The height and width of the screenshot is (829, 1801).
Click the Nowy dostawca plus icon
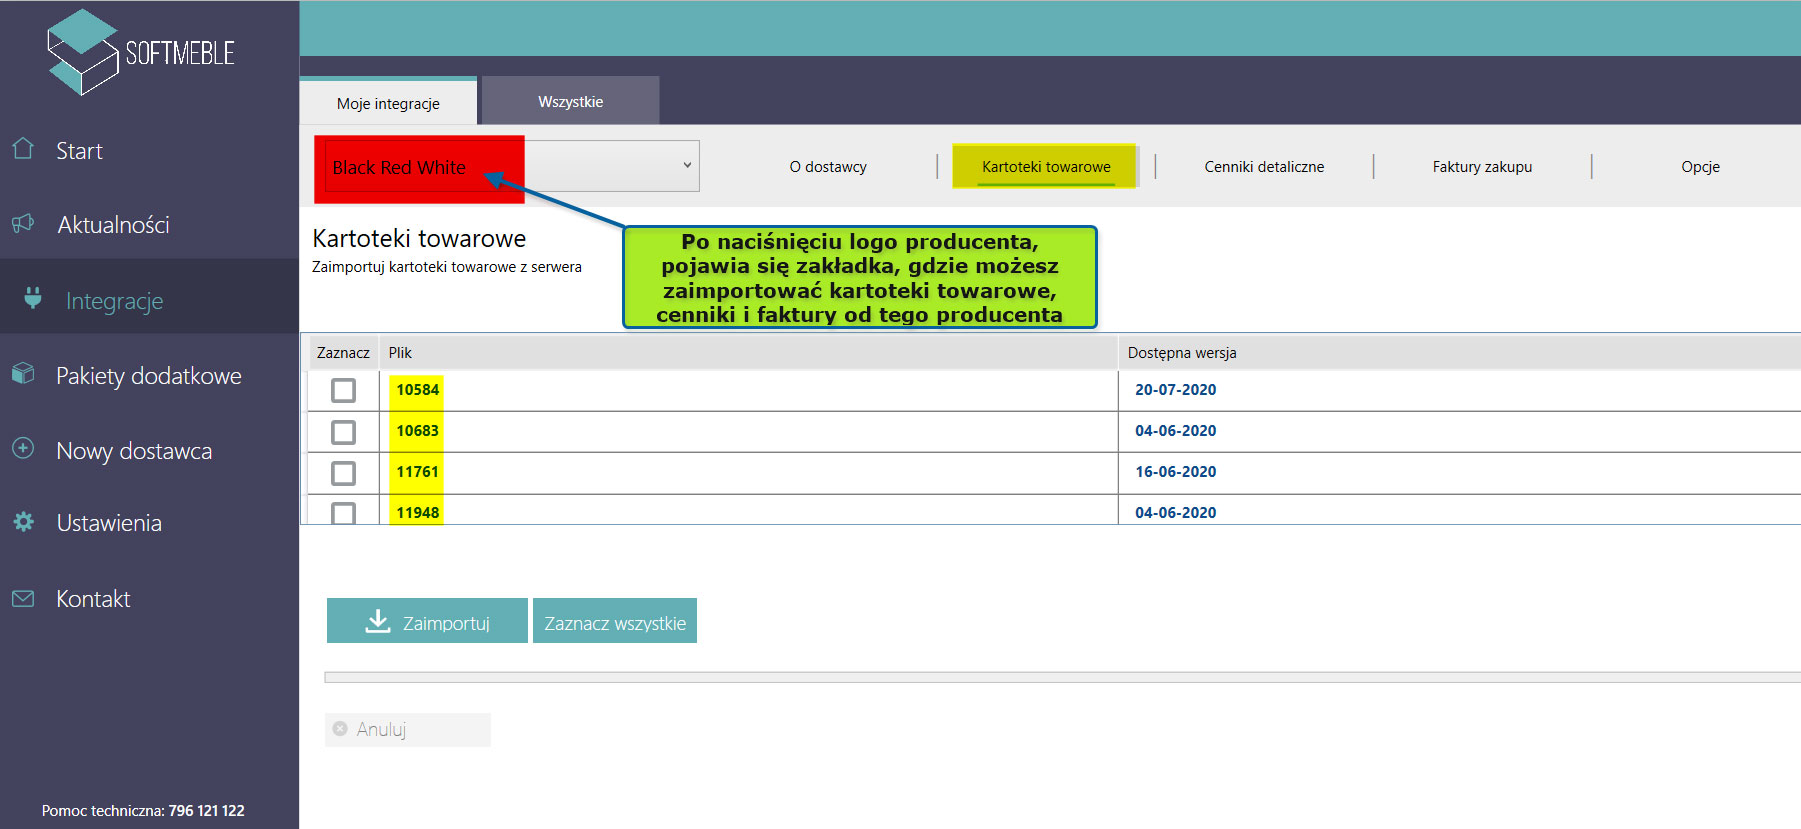(x=23, y=448)
